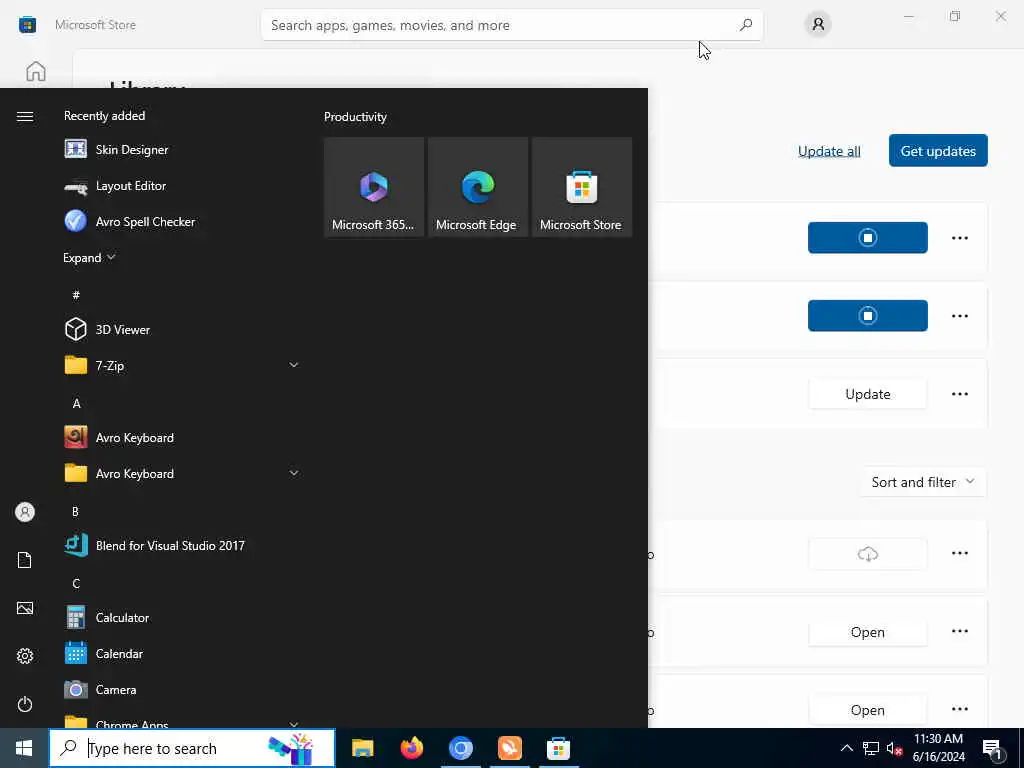Viewport: 1024px width, 768px height.
Task: Open the Microsoft Edge tile
Action: pyautogui.click(x=477, y=187)
